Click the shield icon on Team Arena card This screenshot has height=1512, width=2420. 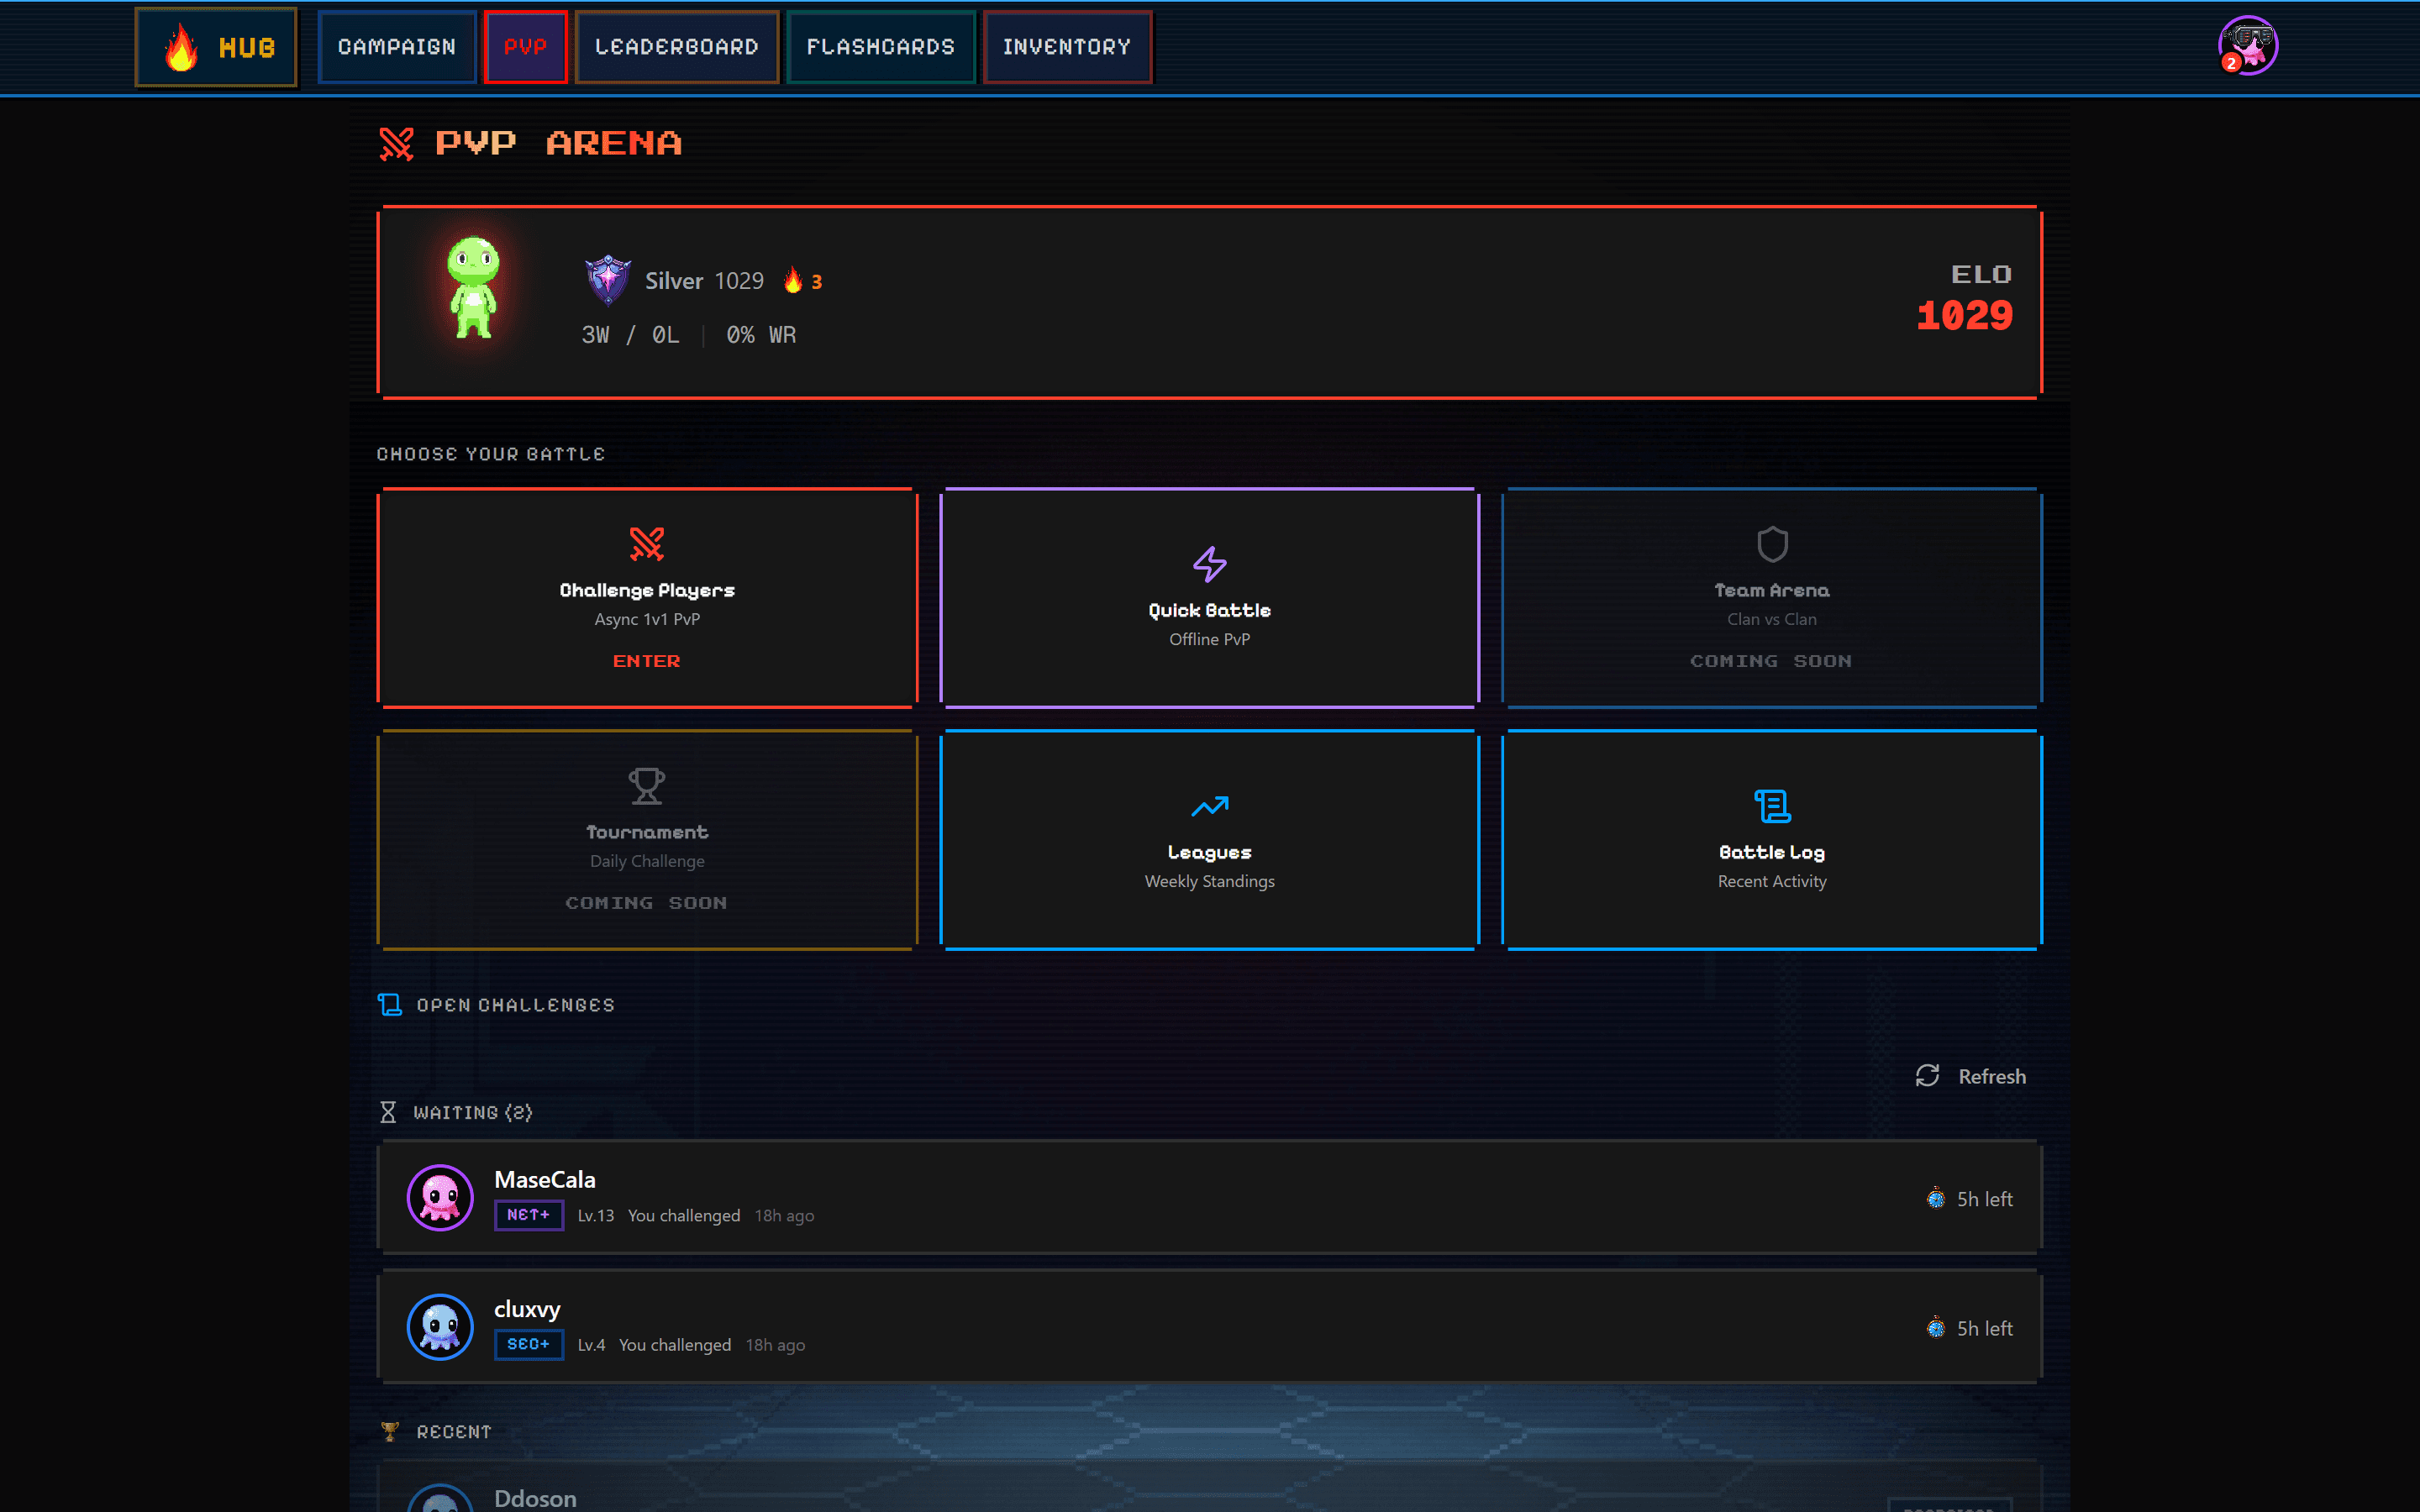(x=1771, y=543)
